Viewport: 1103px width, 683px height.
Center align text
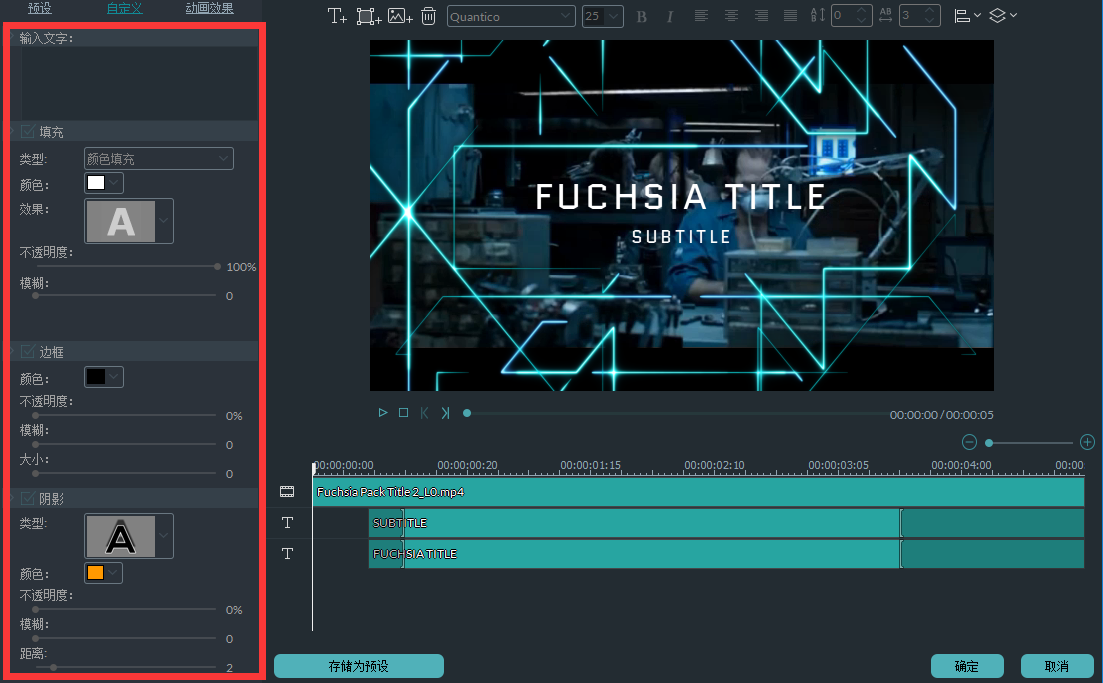pos(732,15)
